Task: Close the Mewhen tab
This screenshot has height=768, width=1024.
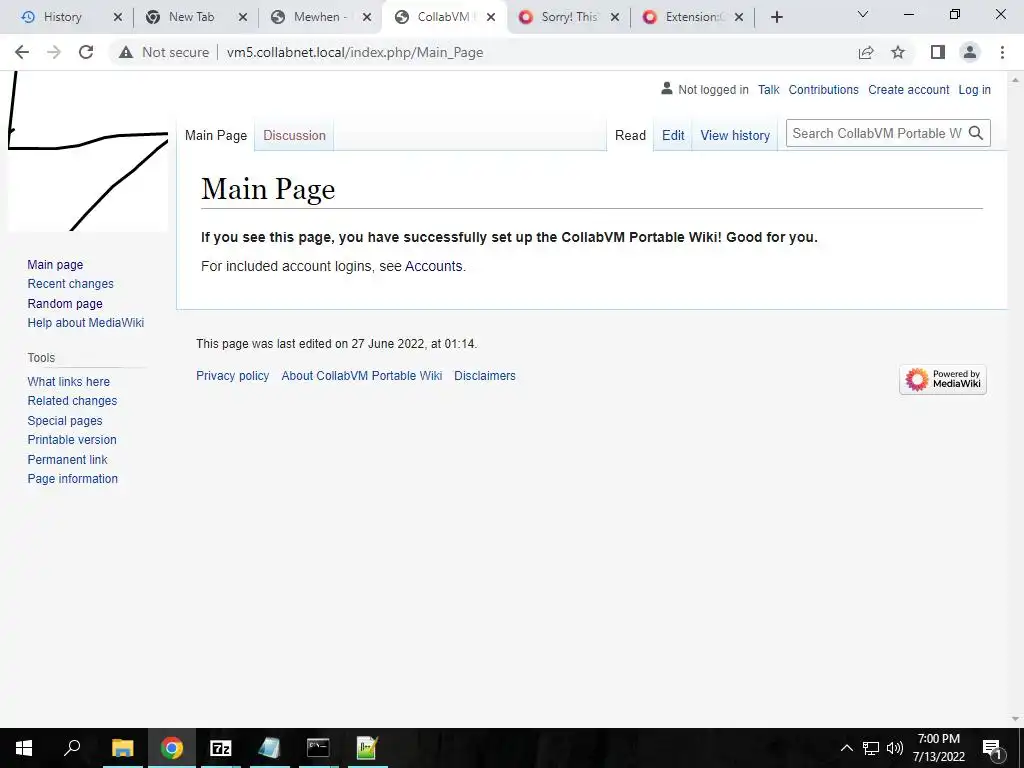Action: 367,17
